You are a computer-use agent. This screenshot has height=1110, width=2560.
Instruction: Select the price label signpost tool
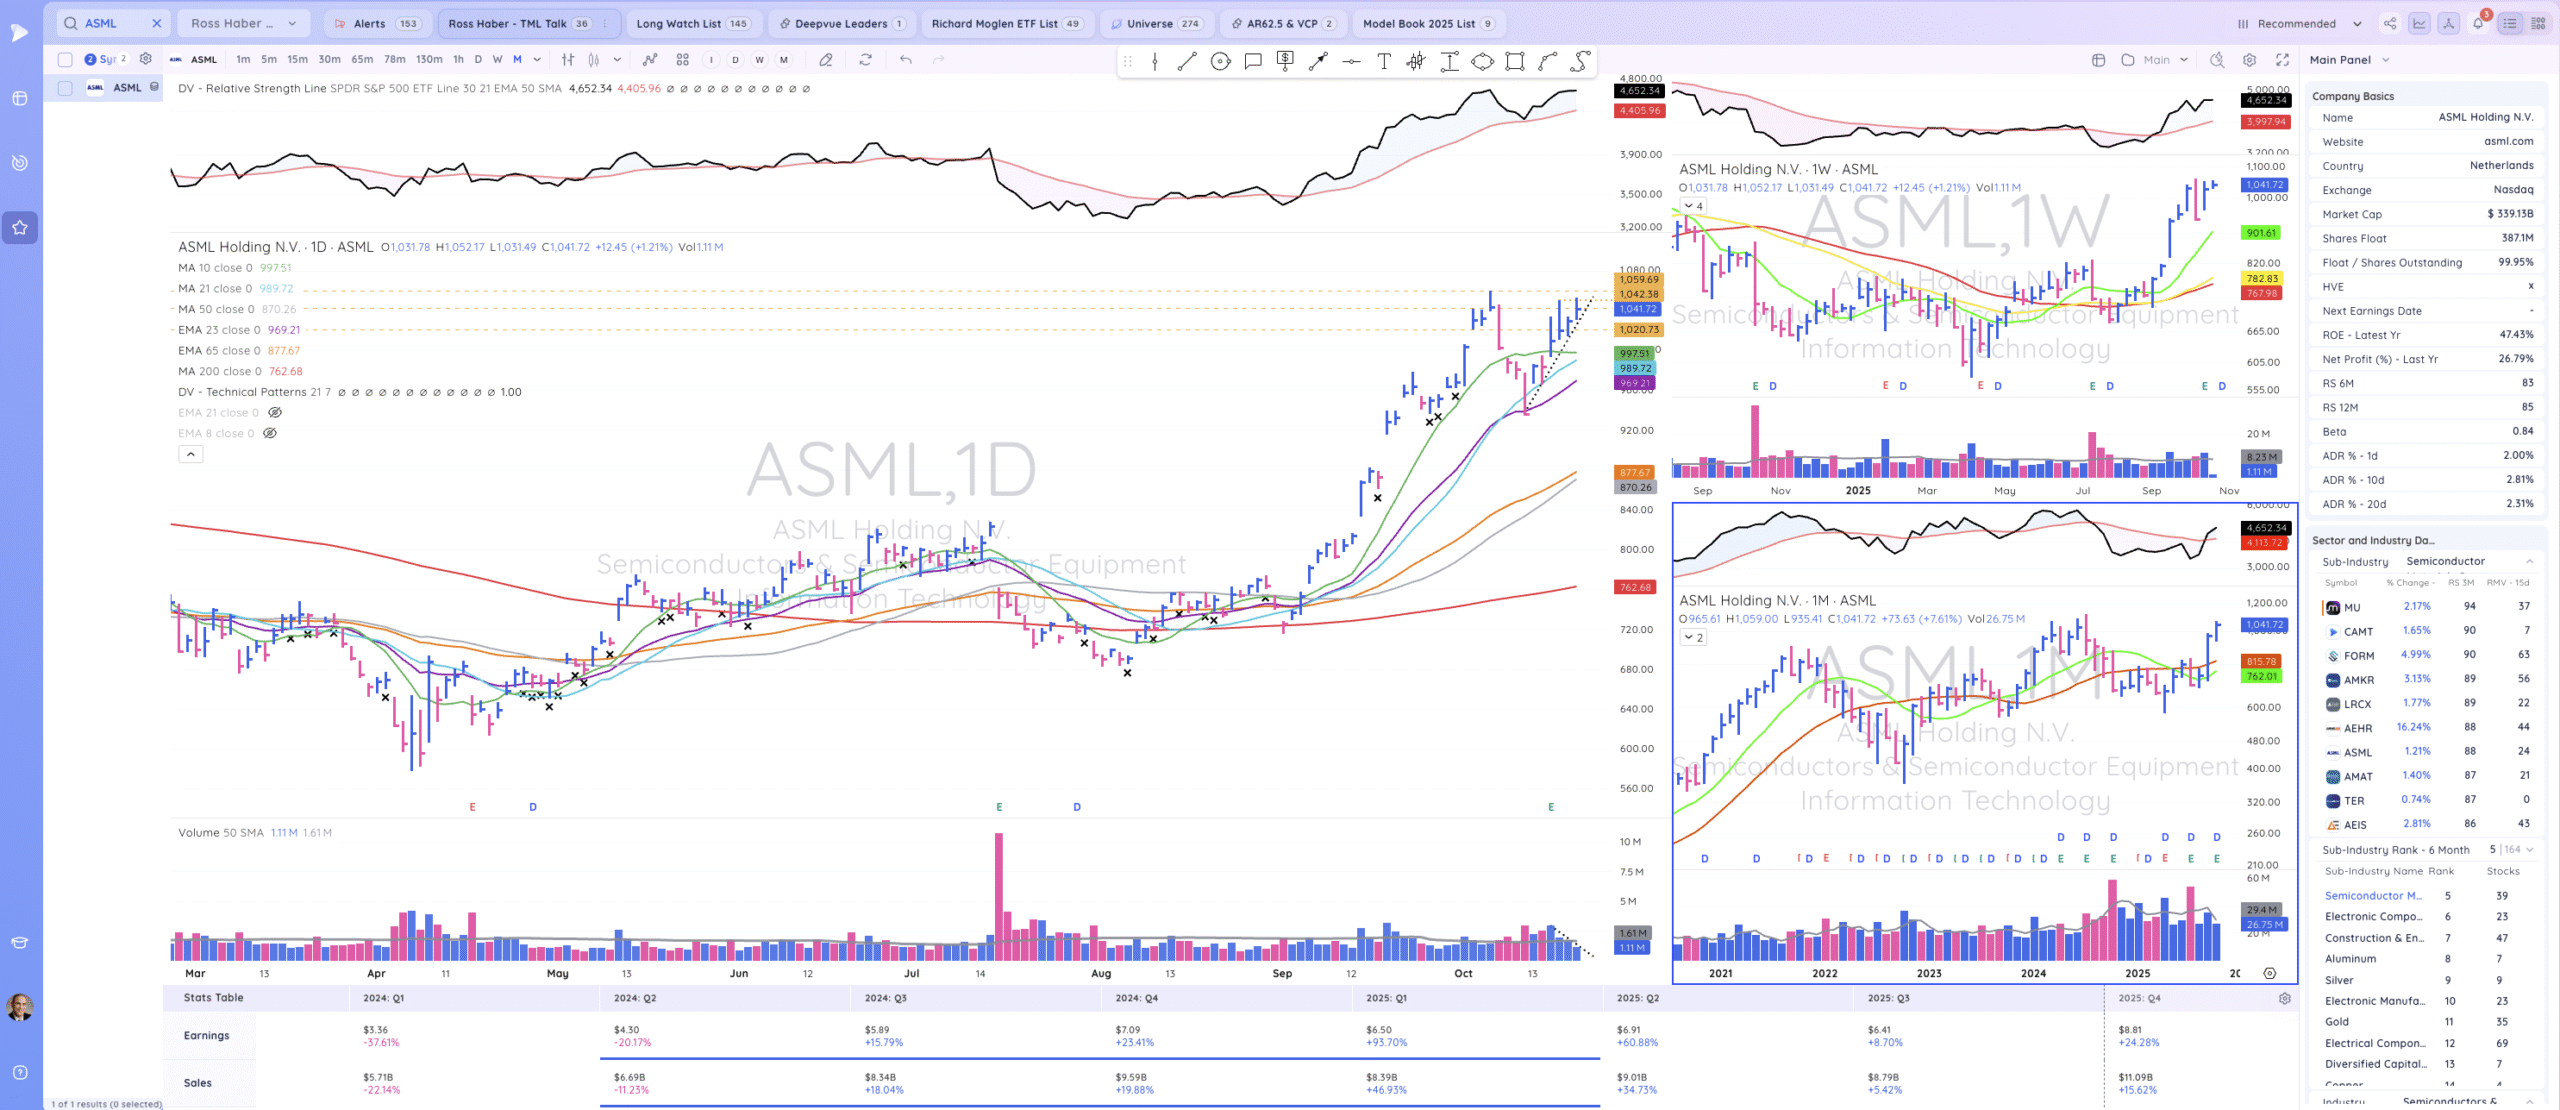[x=1285, y=62]
